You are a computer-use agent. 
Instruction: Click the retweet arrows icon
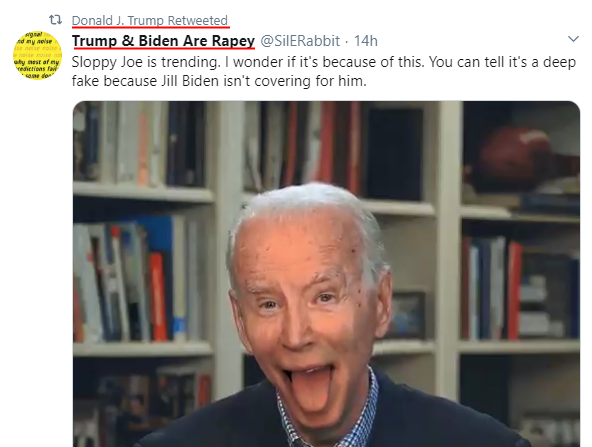click(56, 20)
